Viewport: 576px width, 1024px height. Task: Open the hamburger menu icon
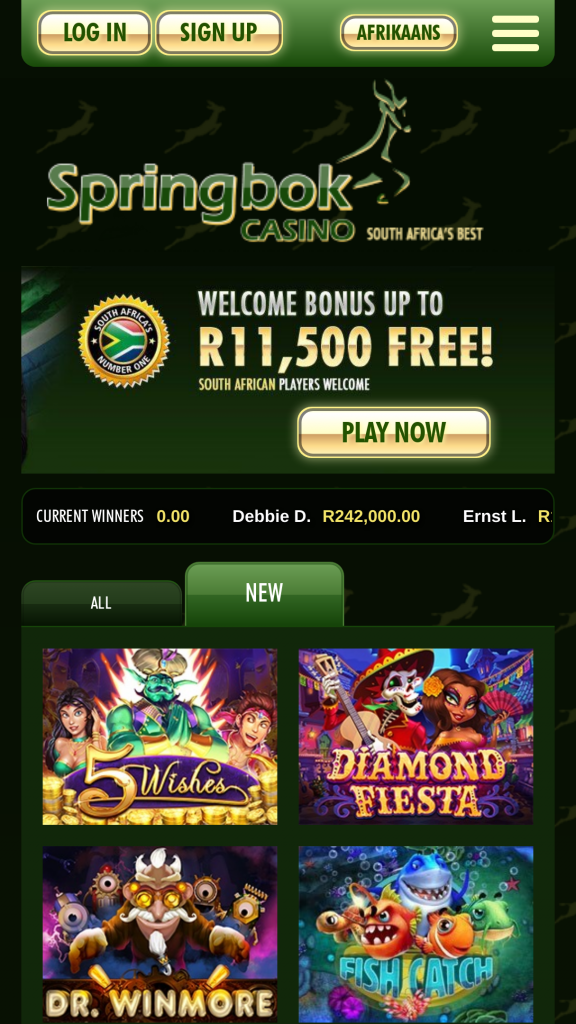click(x=515, y=33)
